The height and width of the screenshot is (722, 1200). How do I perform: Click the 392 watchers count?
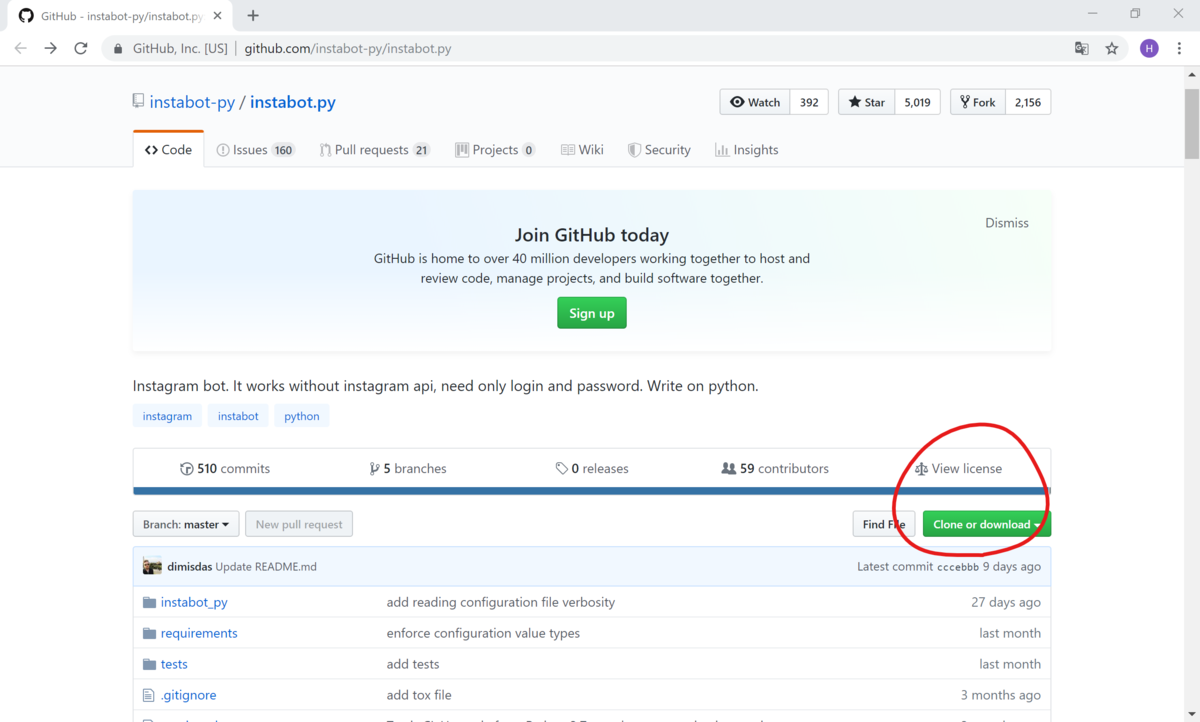pos(809,102)
